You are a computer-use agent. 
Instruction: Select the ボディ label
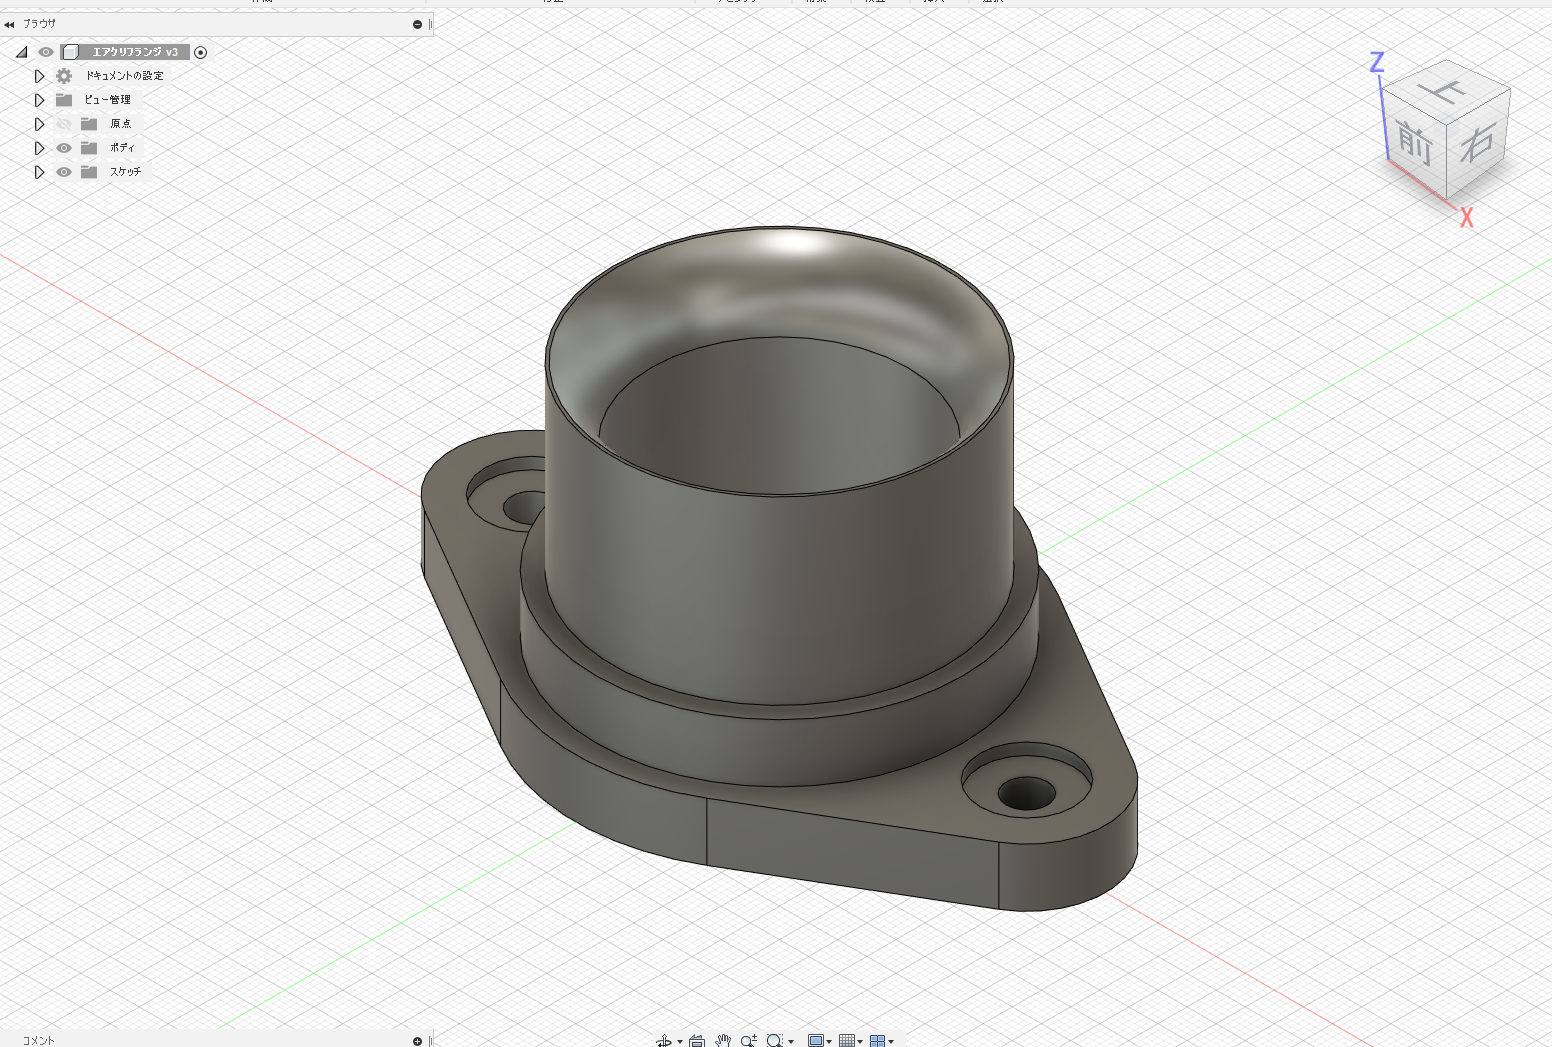[x=122, y=148]
